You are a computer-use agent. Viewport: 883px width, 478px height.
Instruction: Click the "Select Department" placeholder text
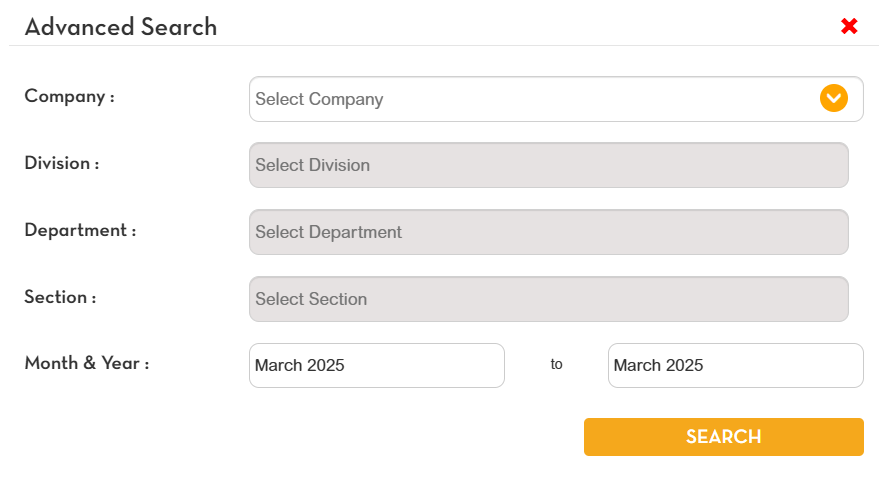click(x=328, y=232)
